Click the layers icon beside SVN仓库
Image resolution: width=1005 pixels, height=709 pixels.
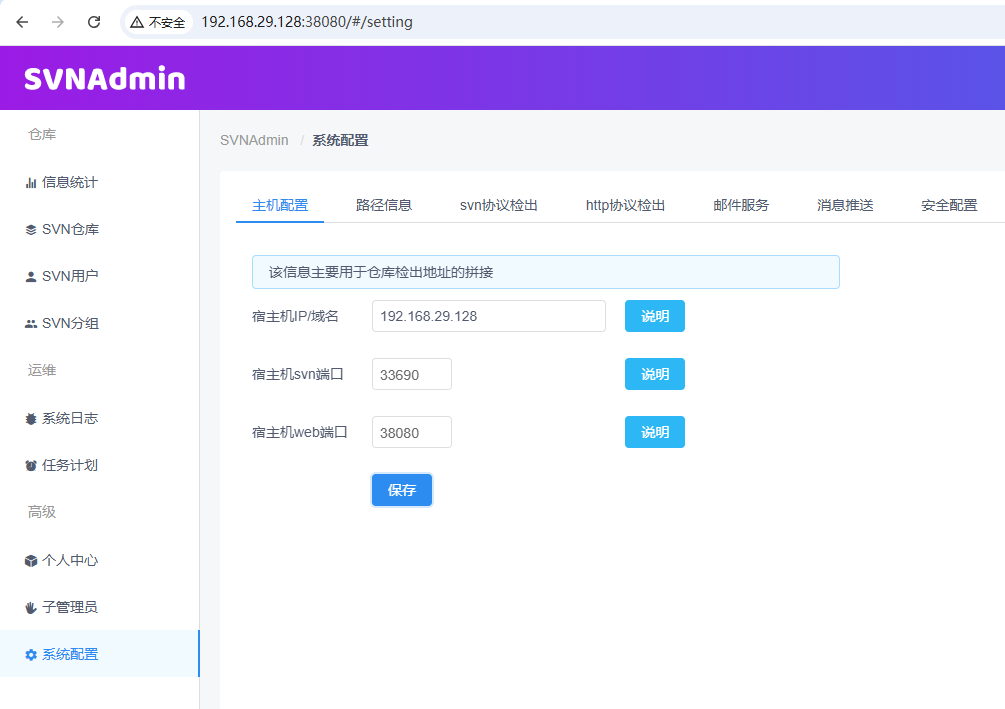coord(31,229)
